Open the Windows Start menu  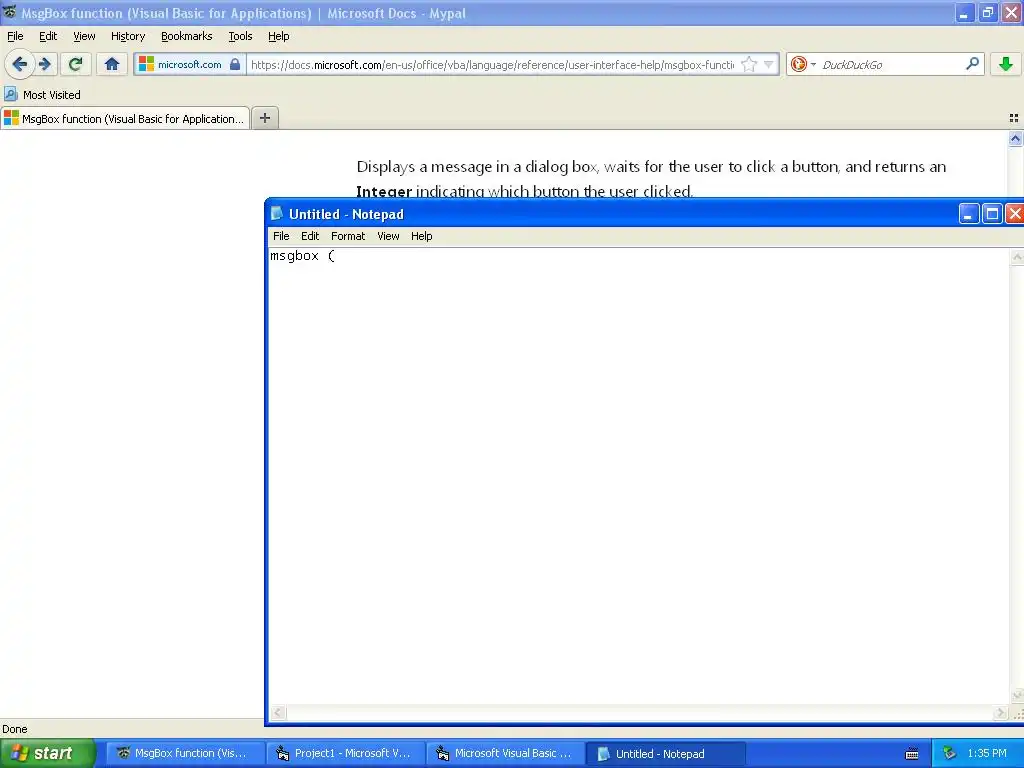point(48,753)
